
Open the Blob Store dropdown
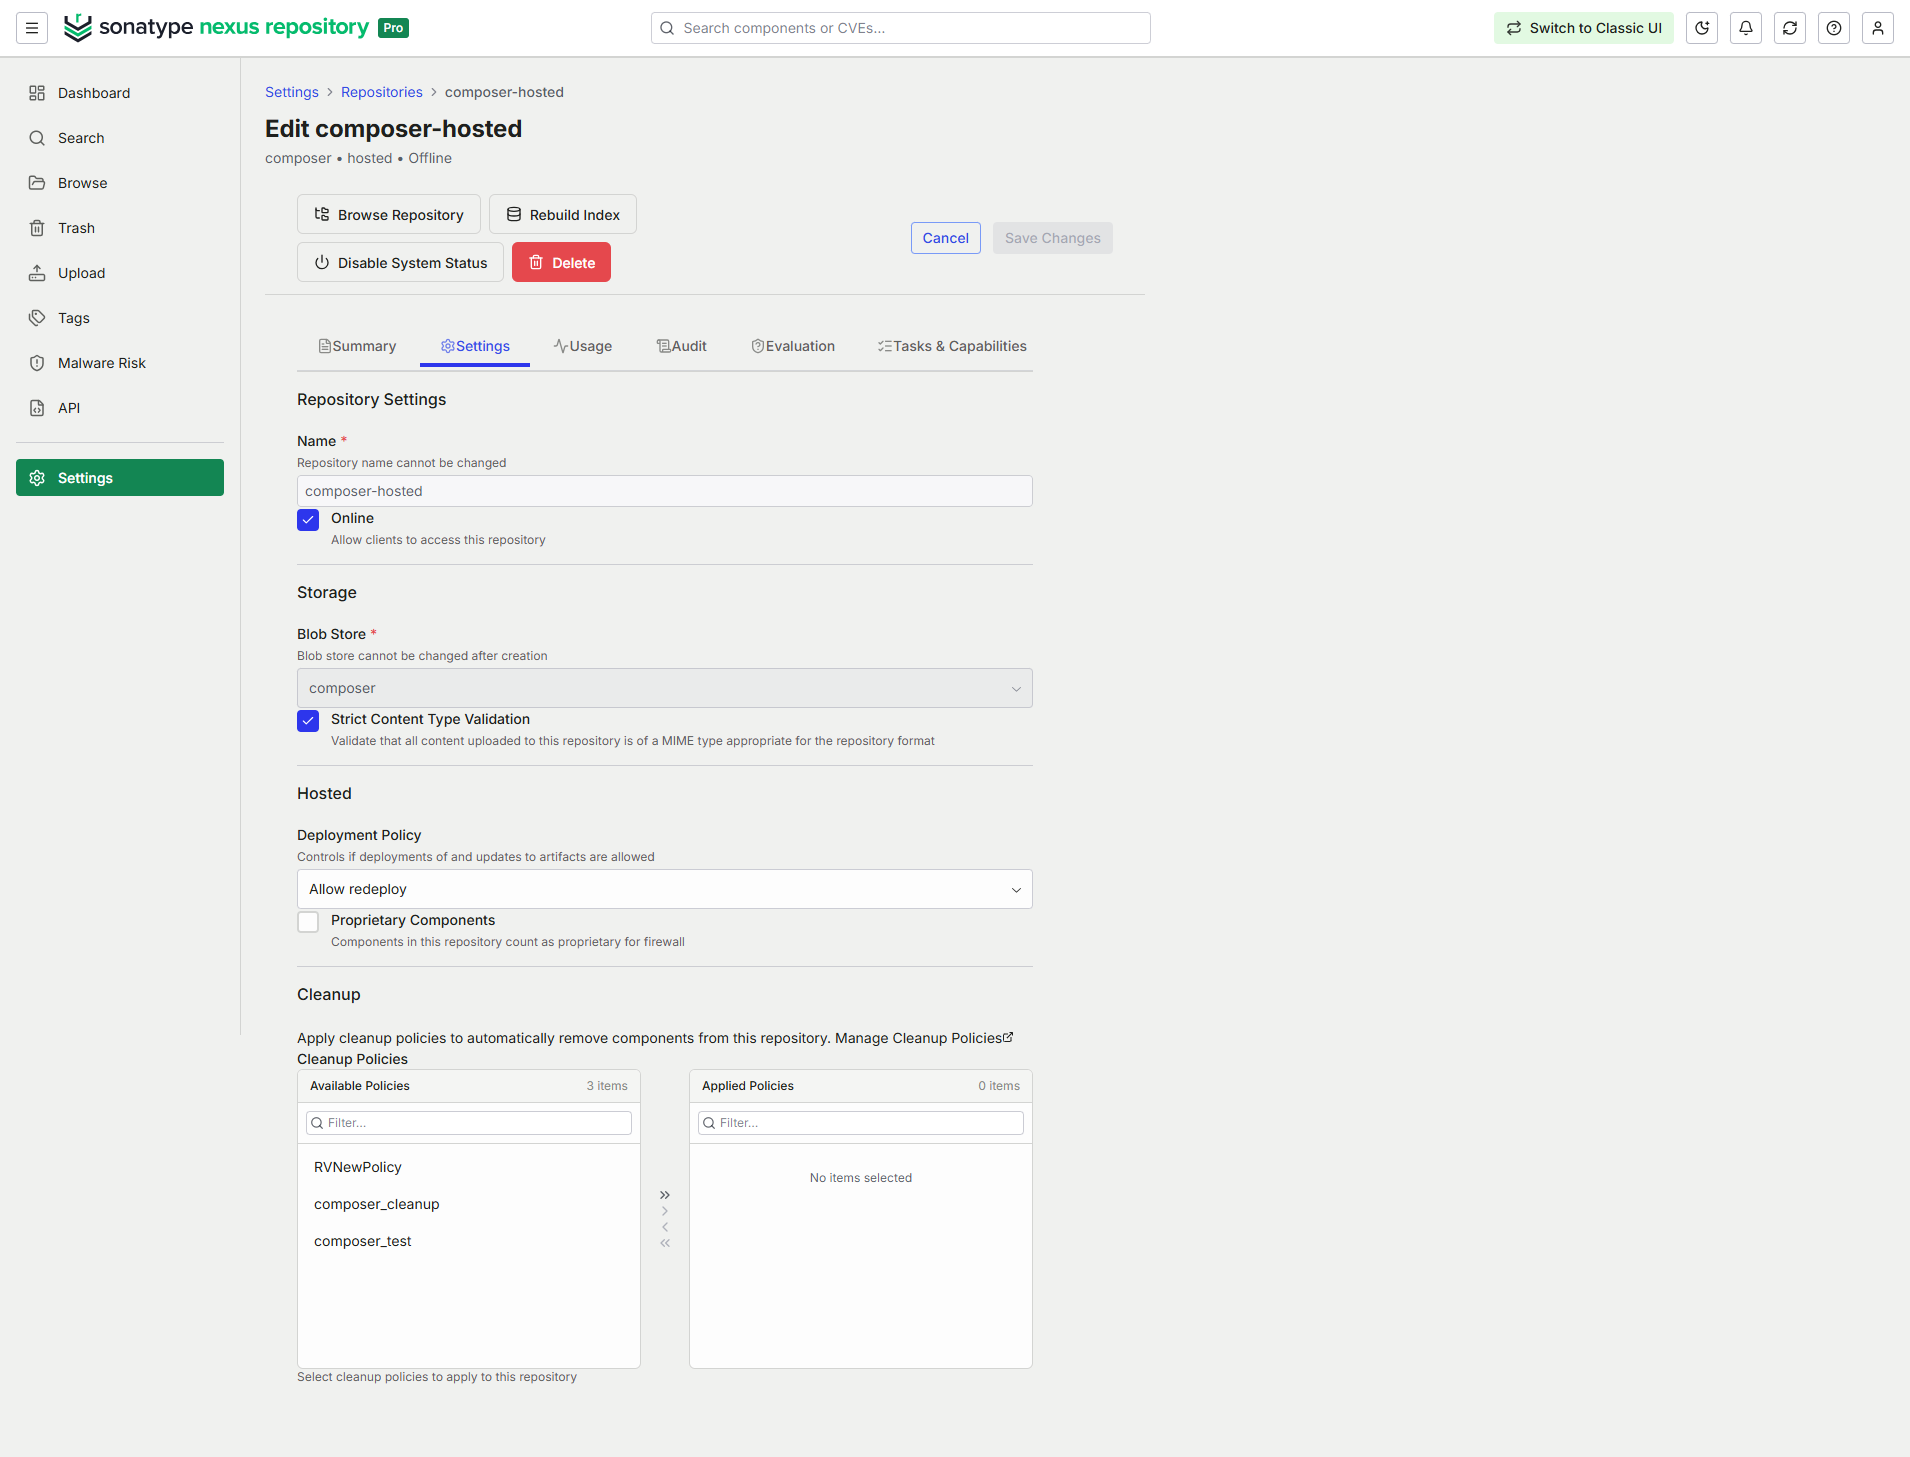click(665, 688)
